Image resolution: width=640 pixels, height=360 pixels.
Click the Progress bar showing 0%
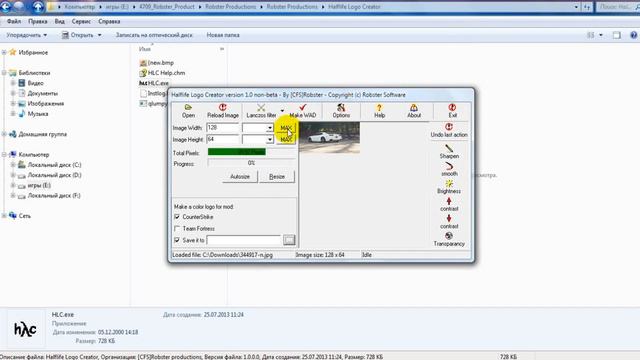pos(251,163)
